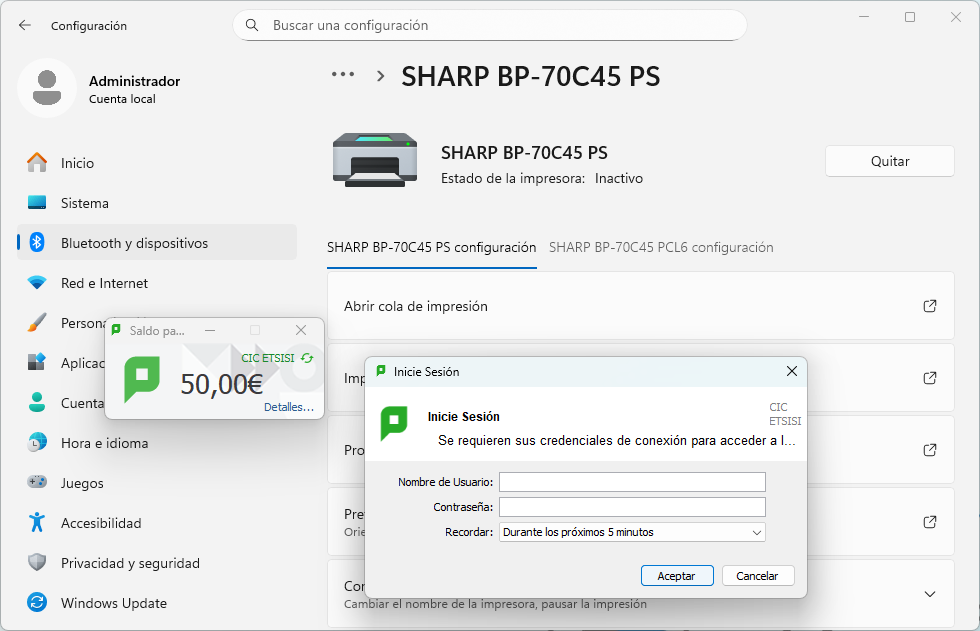Screen dimensions: 980x631
Task: Click the Personalización paintbrush icon
Action: click(x=37, y=322)
